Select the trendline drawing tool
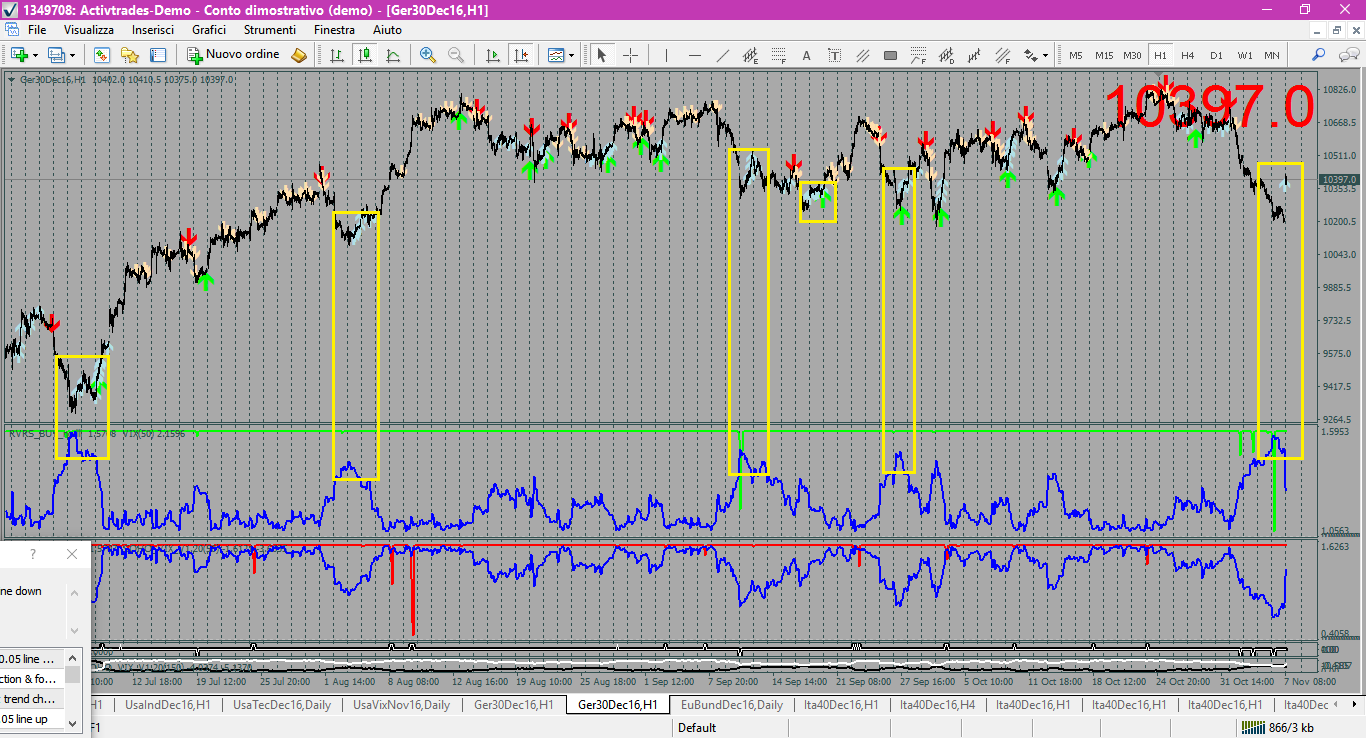Viewport: 1366px width, 738px height. [x=723, y=55]
